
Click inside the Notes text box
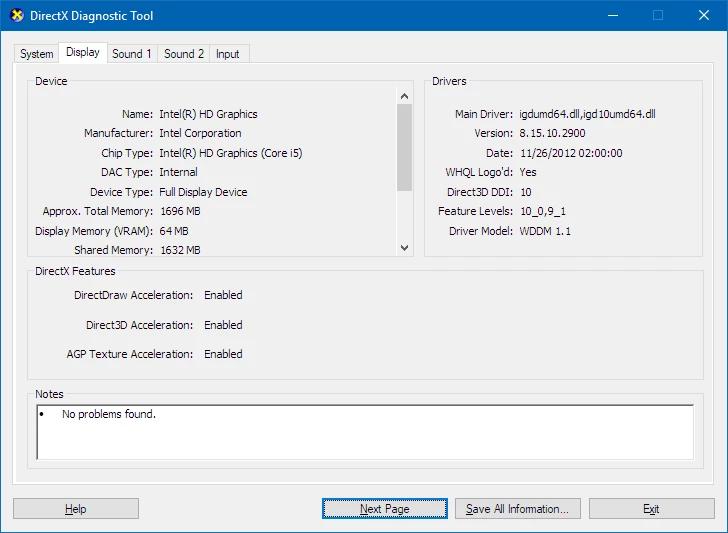(x=365, y=432)
